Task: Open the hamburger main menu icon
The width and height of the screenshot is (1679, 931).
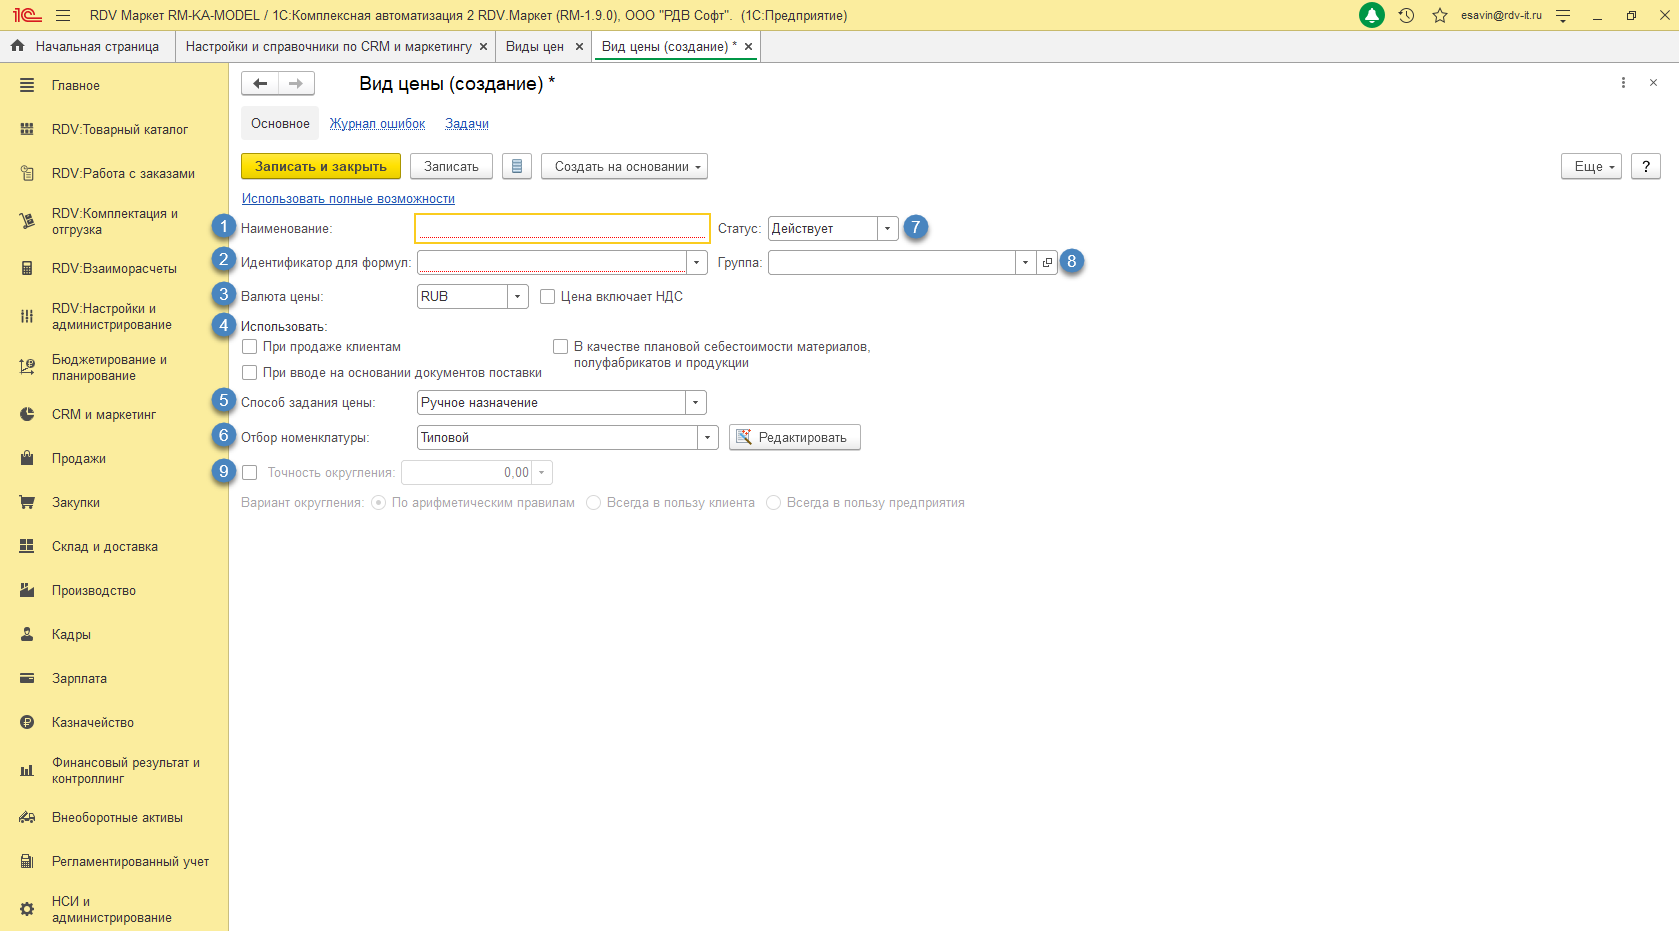Action: pos(63,16)
